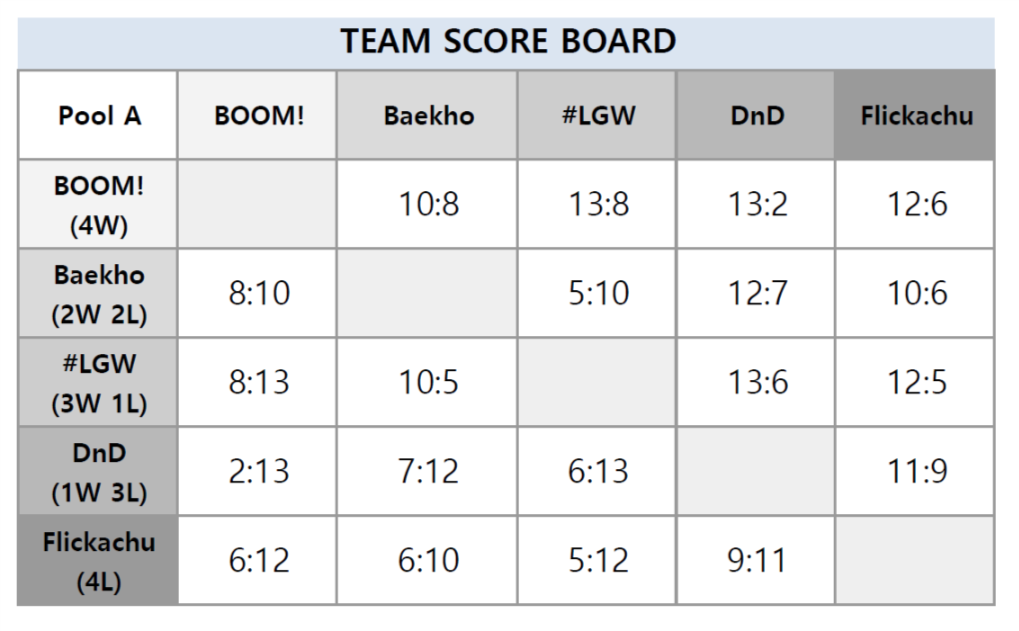Select the 13:2 score cell
1019x631 pixels.
(x=756, y=204)
